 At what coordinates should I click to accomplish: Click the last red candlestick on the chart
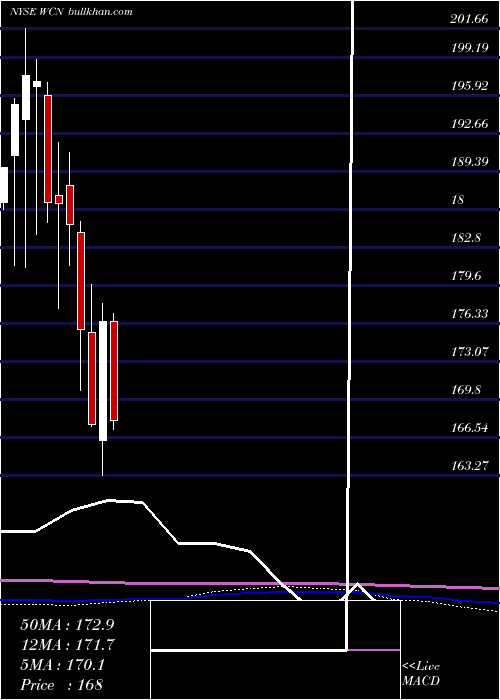tap(114, 371)
